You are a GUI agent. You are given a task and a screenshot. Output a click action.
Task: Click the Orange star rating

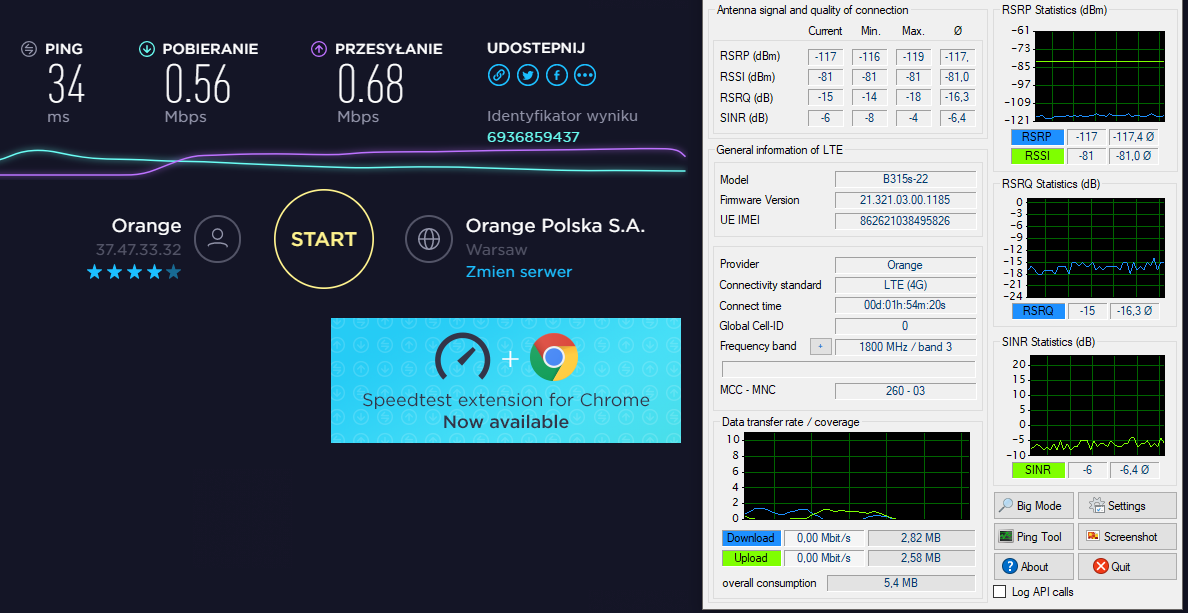click(134, 272)
